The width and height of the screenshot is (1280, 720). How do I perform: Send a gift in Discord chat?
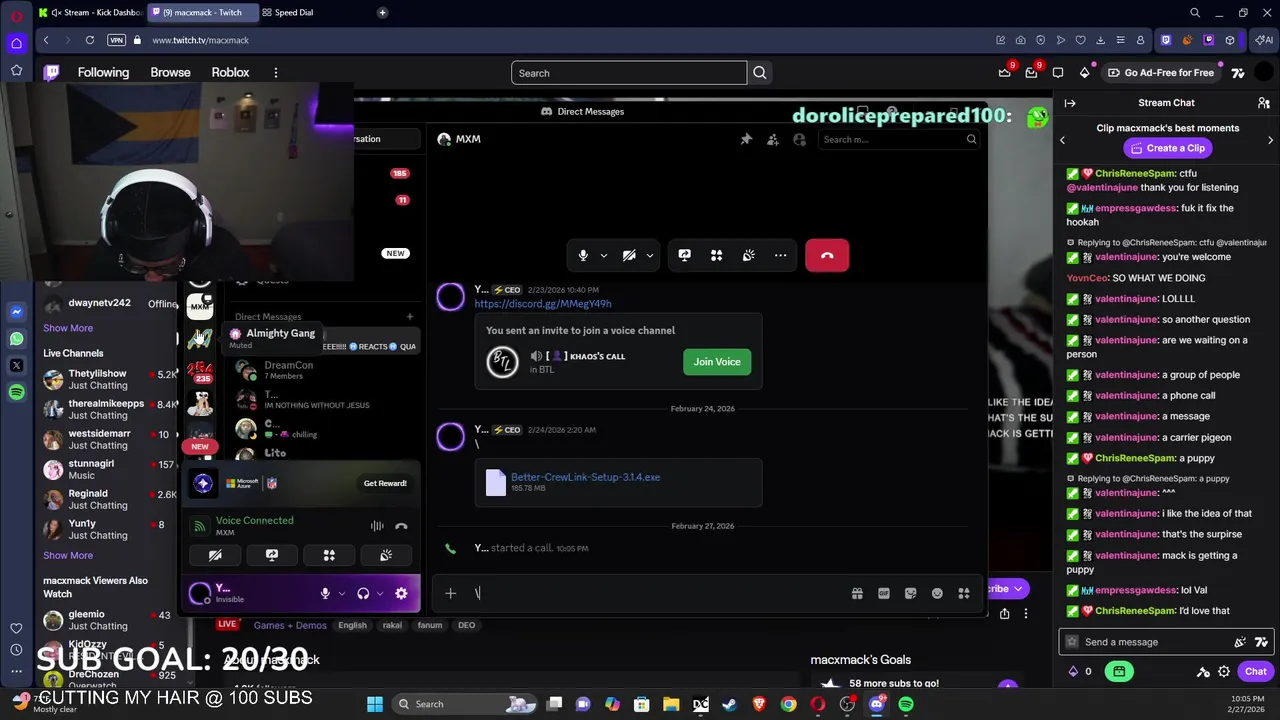coord(857,593)
